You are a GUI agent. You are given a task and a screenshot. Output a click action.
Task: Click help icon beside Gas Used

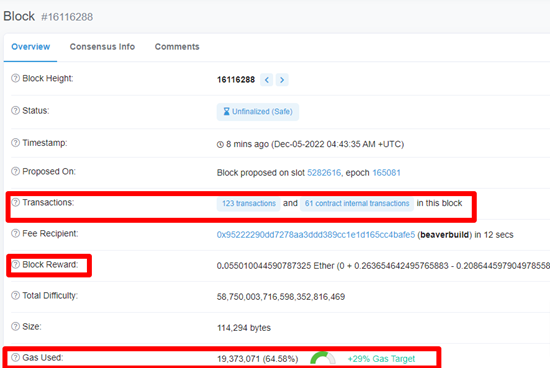15,357
